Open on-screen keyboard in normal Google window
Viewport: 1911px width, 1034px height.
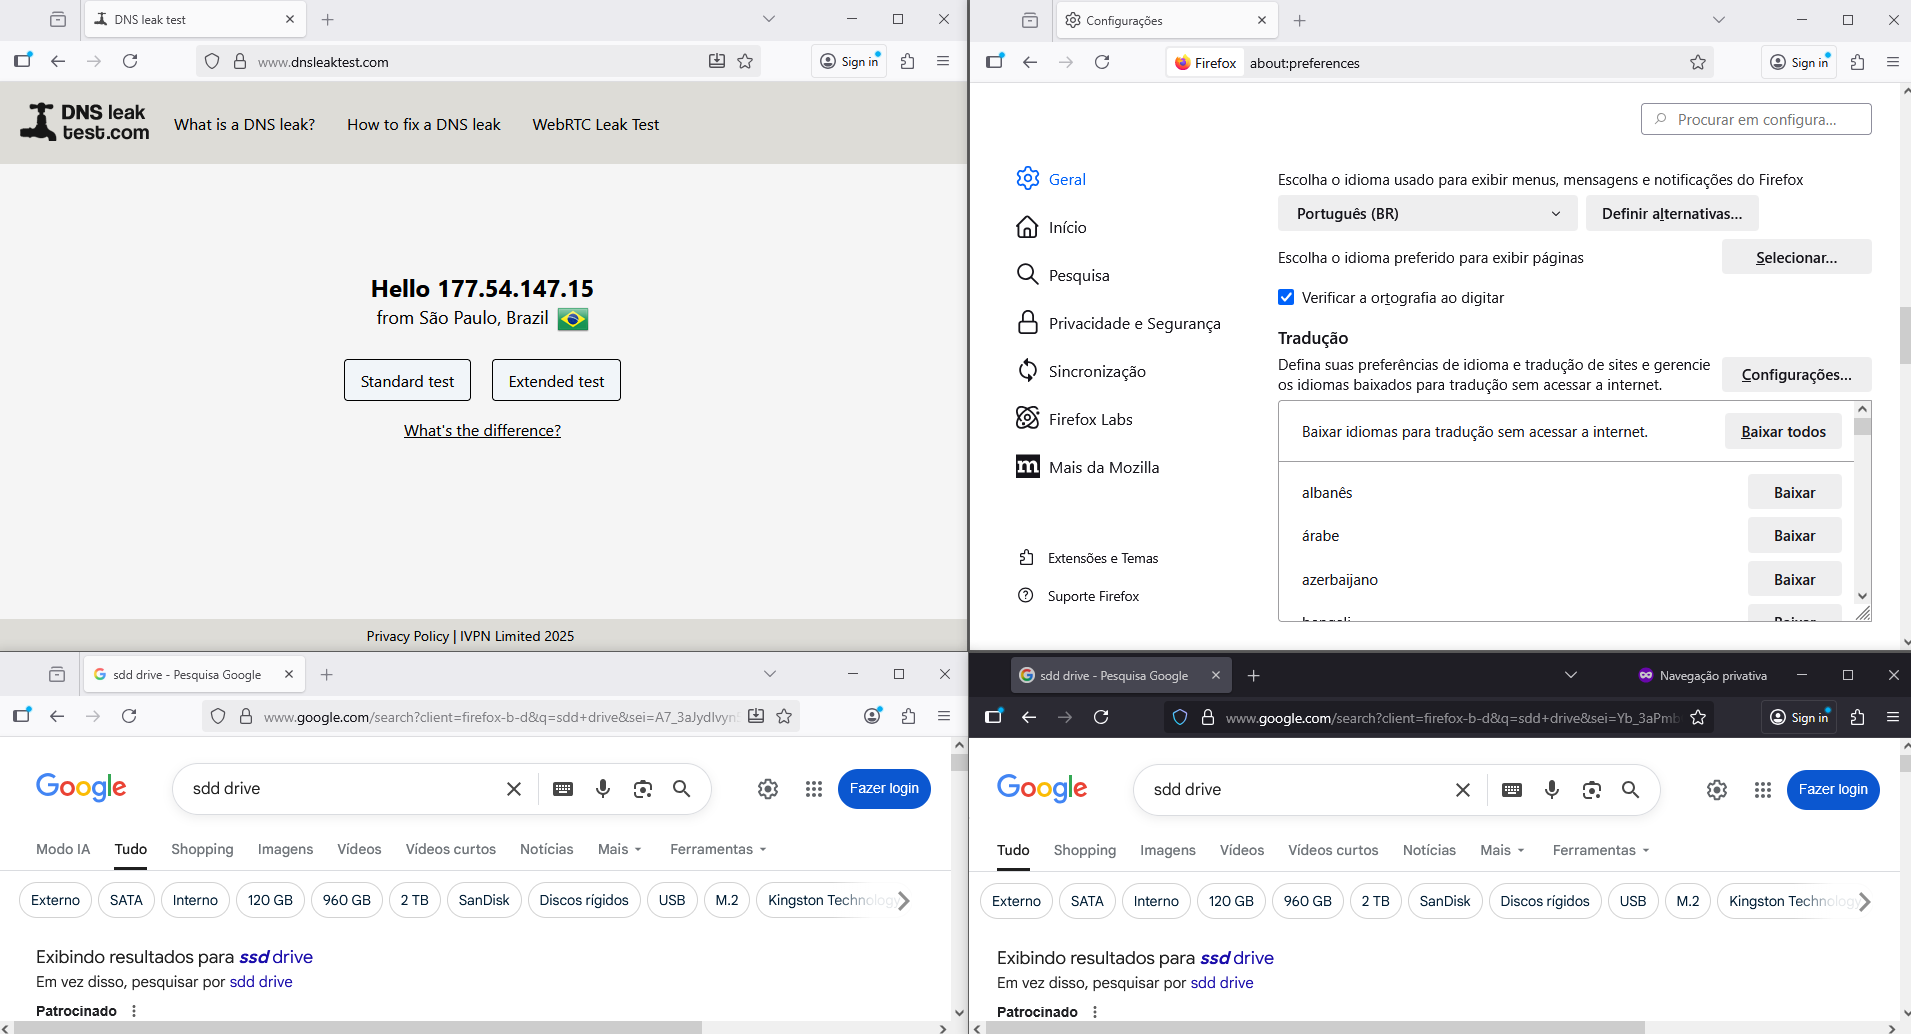point(563,789)
